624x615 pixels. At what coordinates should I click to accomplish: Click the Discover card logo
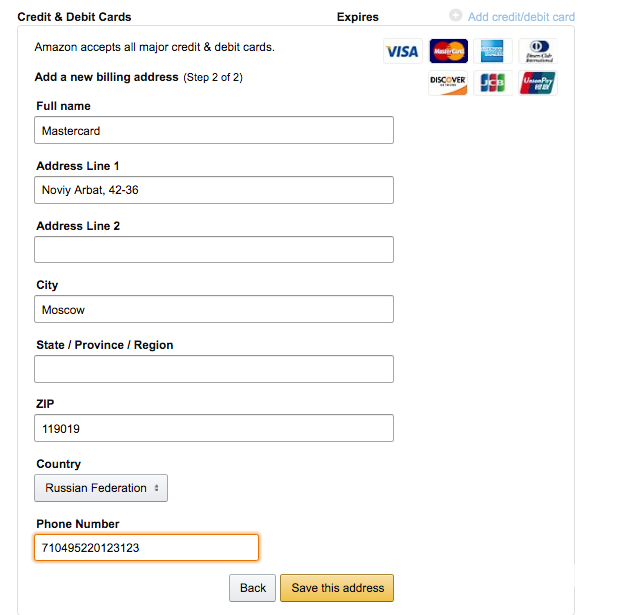[x=448, y=83]
